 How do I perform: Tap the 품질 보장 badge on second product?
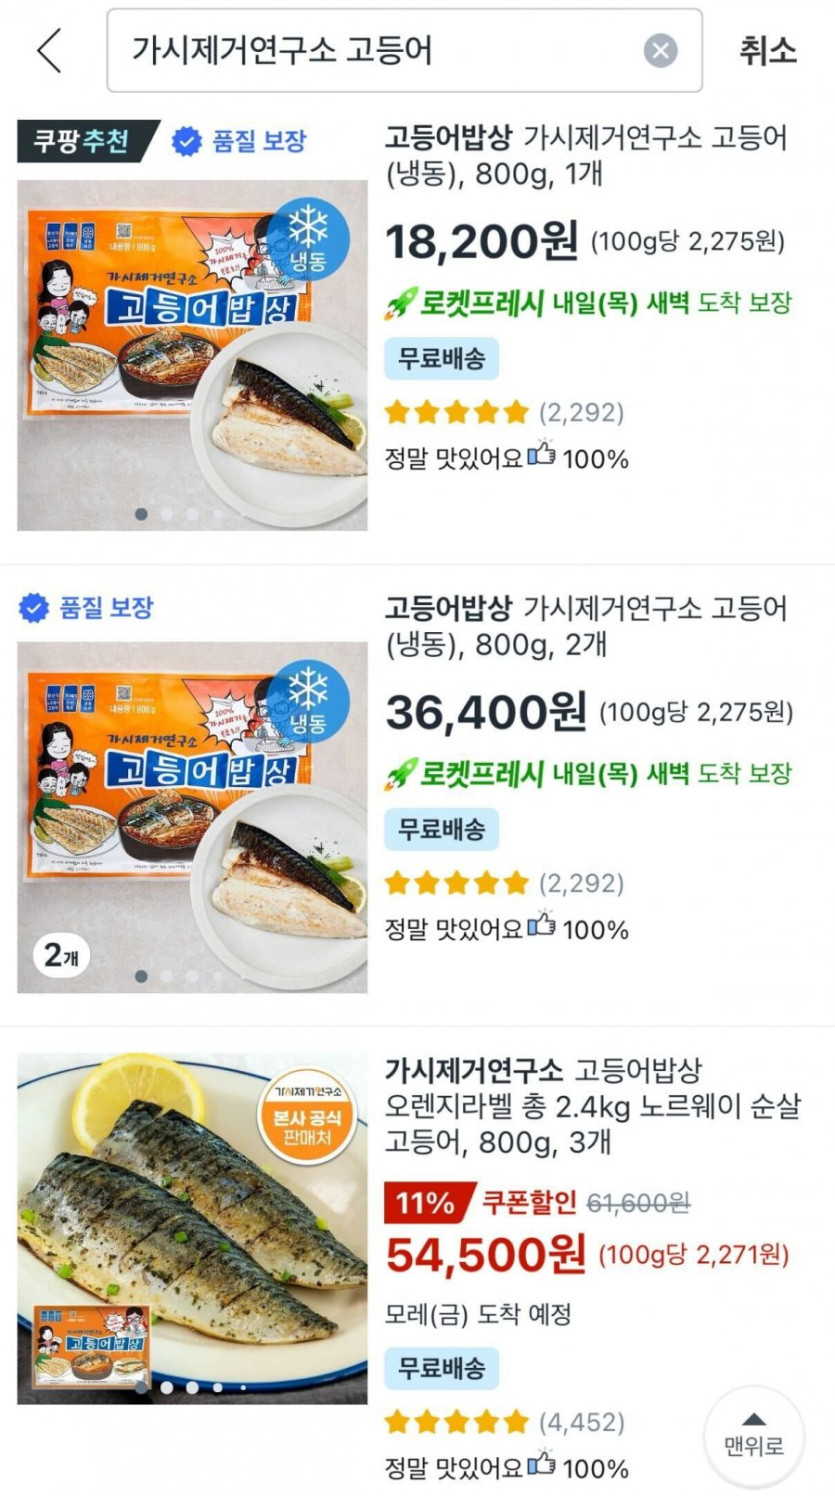pos(87,608)
